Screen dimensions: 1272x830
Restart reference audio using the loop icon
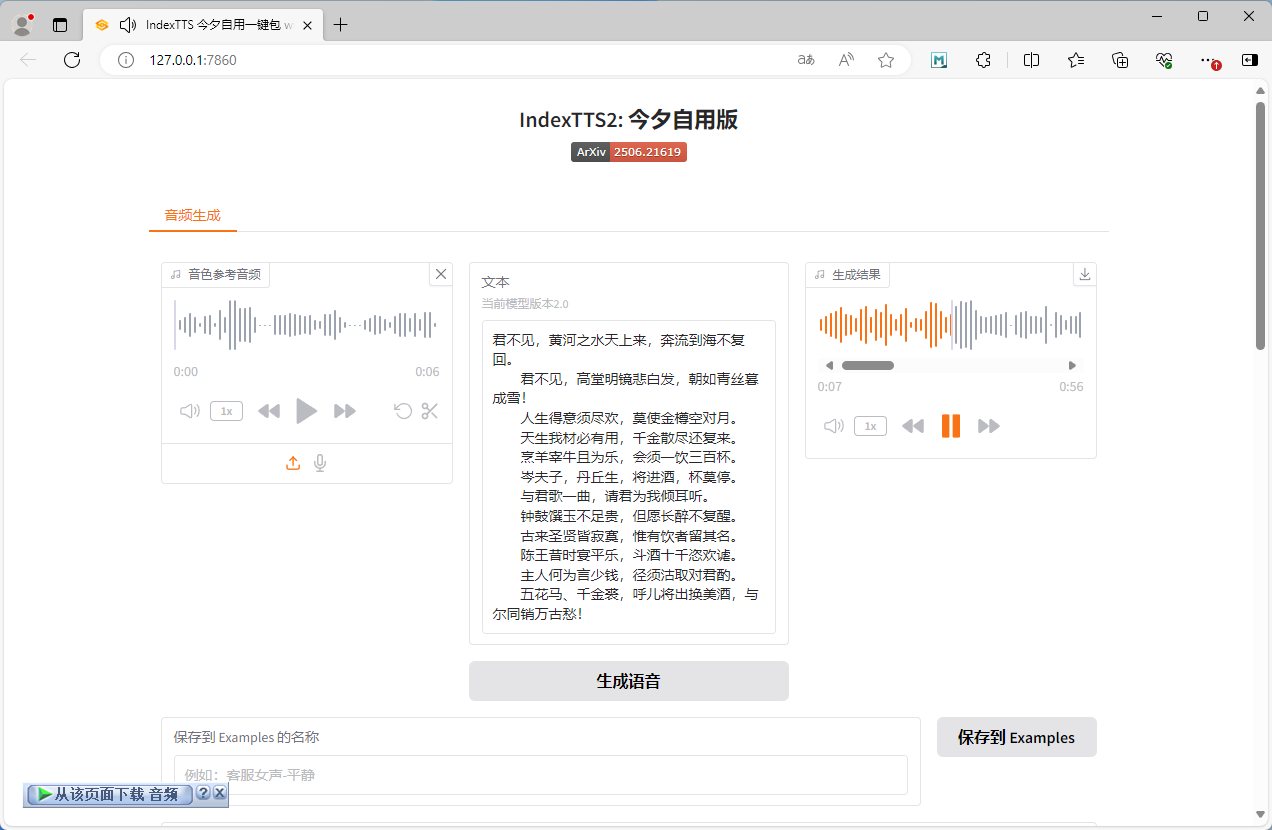tap(402, 410)
